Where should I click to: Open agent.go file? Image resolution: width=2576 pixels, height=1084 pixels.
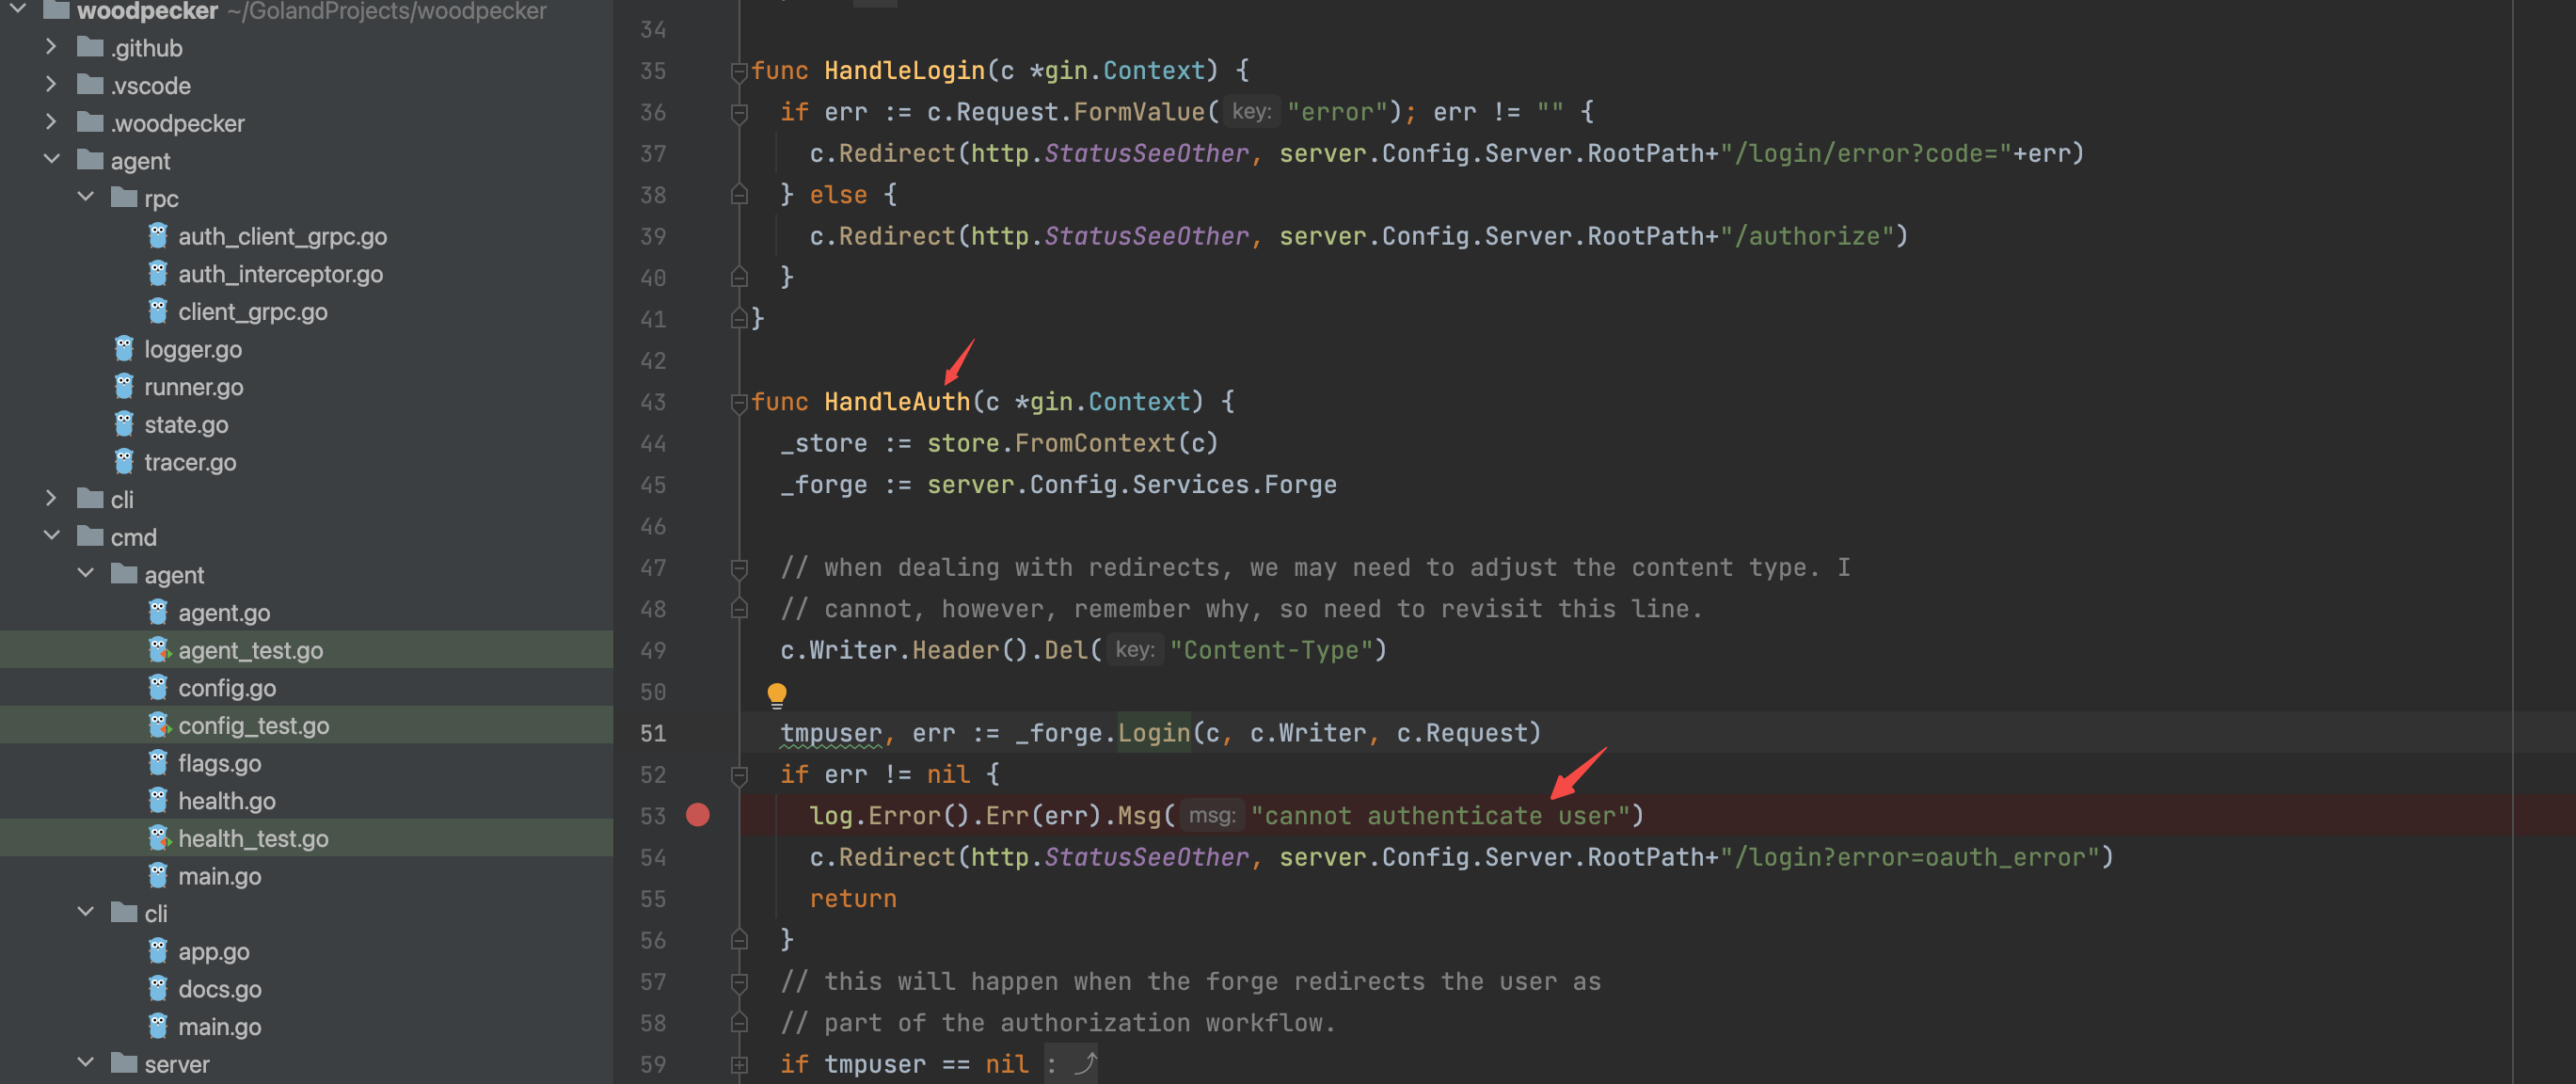click(224, 613)
